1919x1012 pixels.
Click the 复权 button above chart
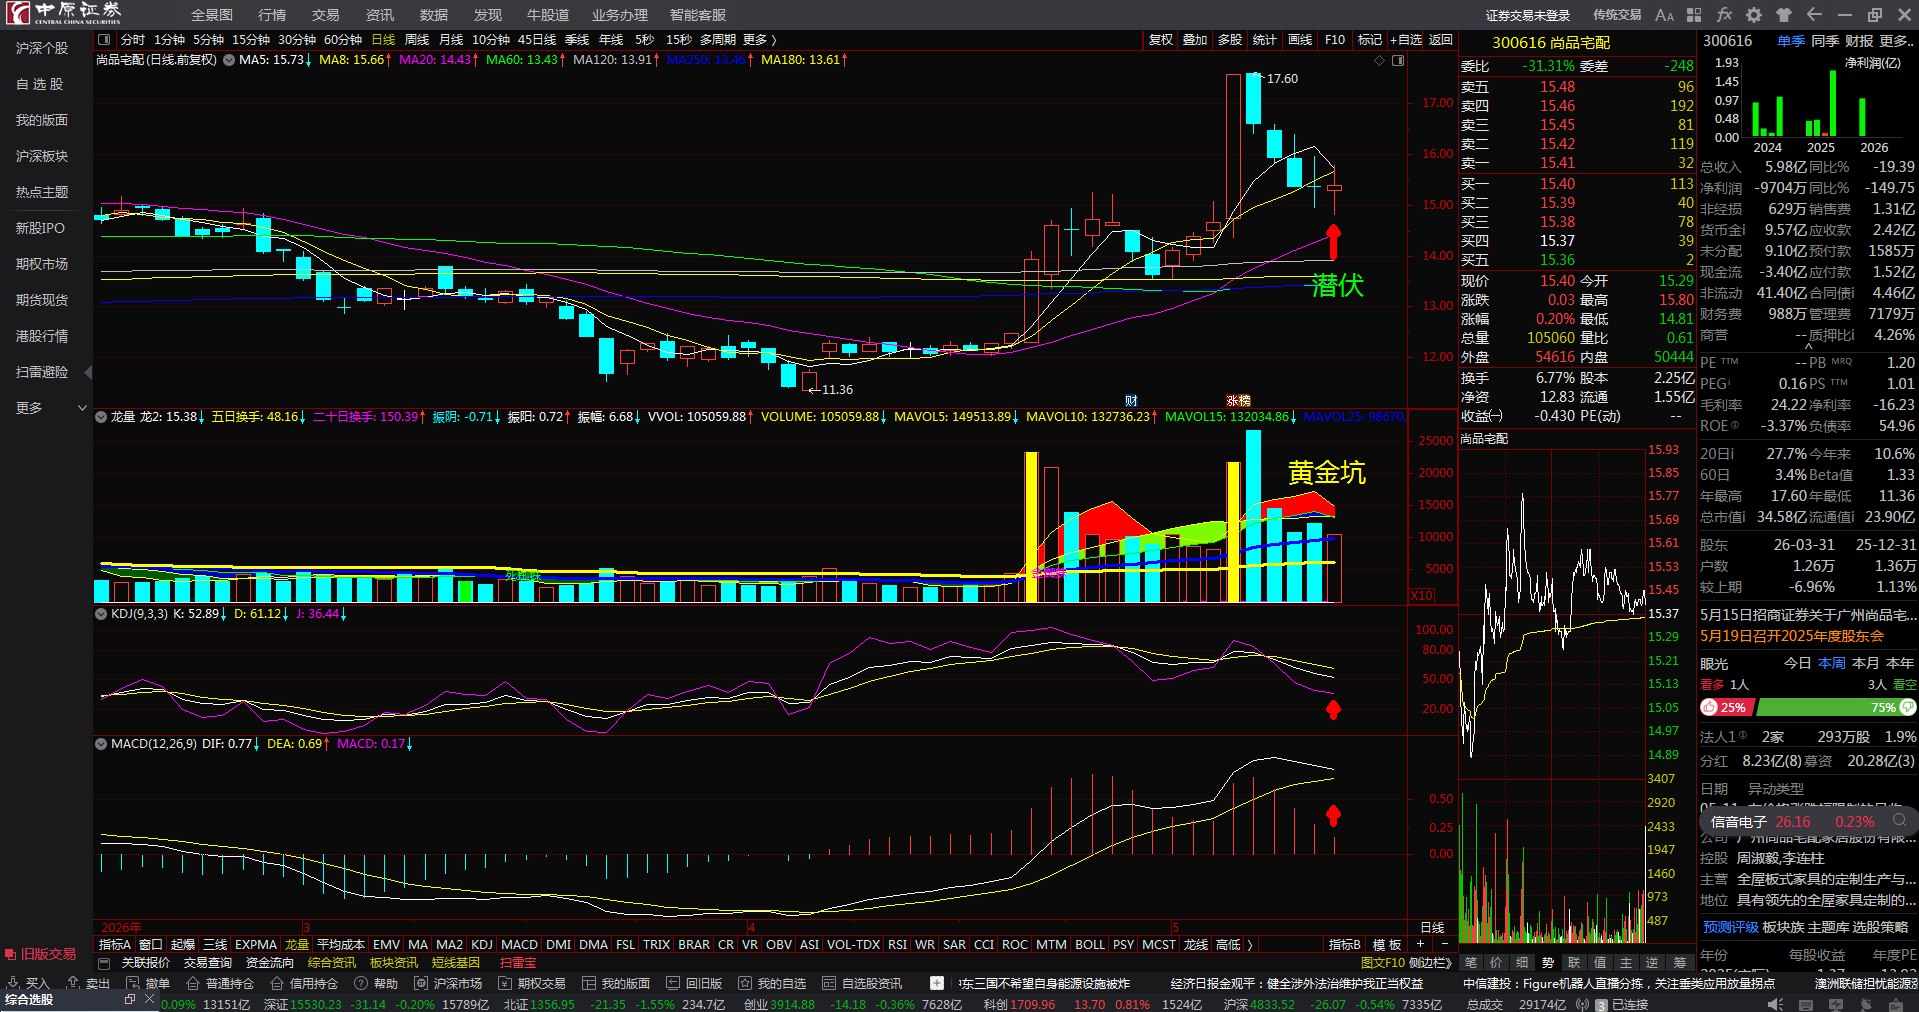tap(1161, 40)
